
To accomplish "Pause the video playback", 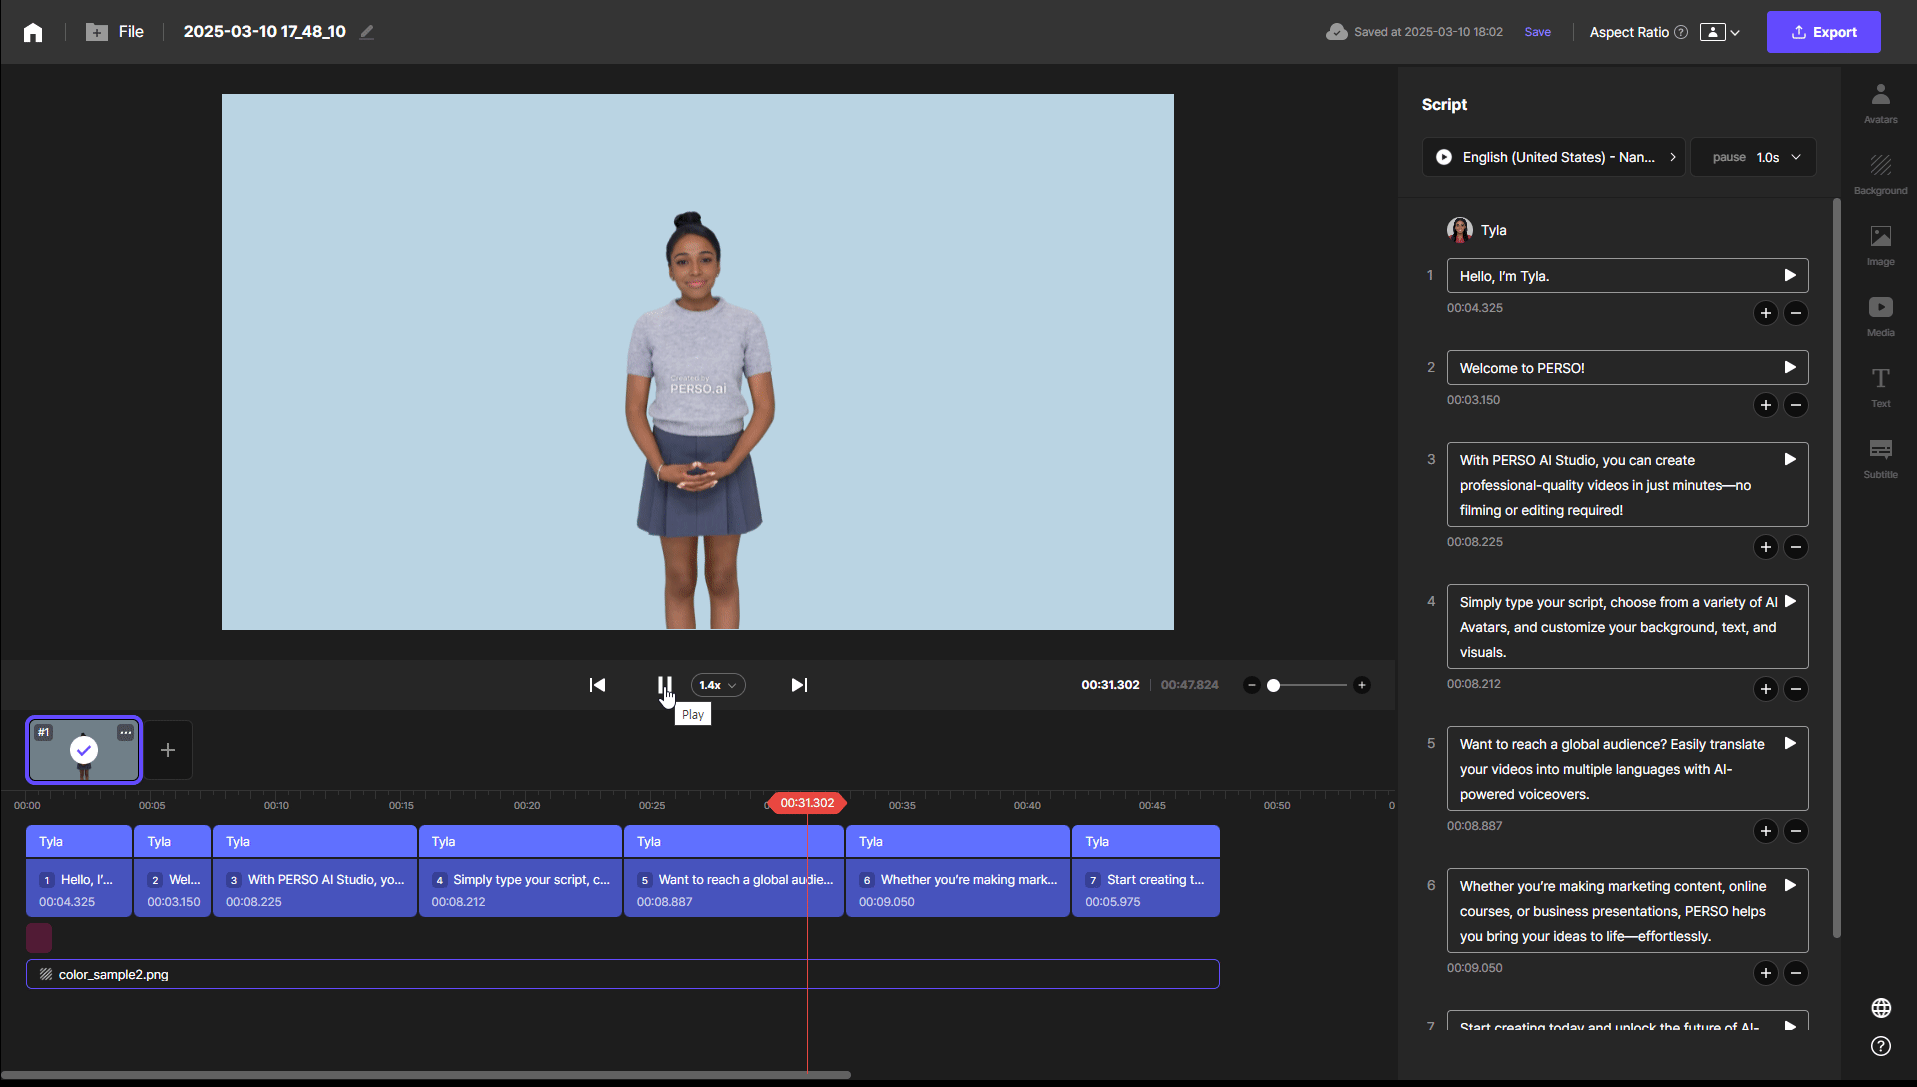I will click(x=664, y=685).
